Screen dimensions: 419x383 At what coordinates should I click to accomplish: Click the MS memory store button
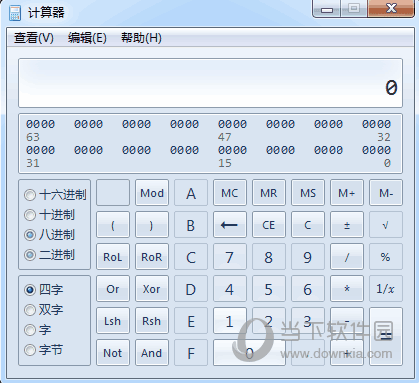pyautogui.click(x=308, y=193)
